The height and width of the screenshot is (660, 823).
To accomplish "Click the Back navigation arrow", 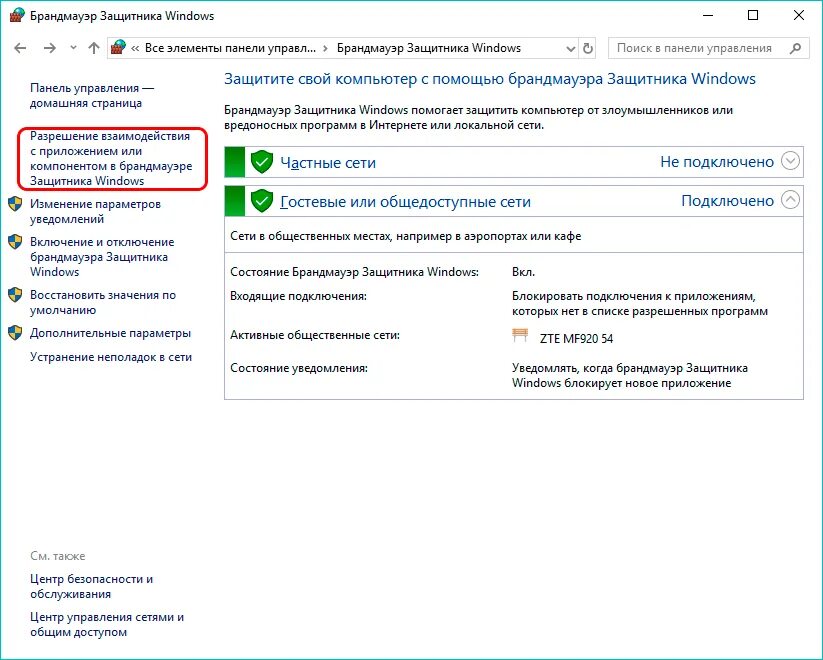I will tap(20, 48).
